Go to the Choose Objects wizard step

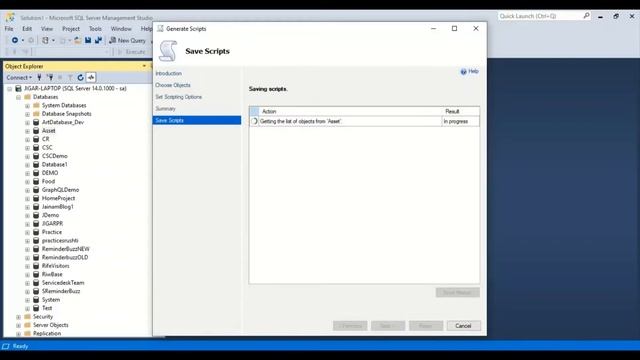click(173, 85)
